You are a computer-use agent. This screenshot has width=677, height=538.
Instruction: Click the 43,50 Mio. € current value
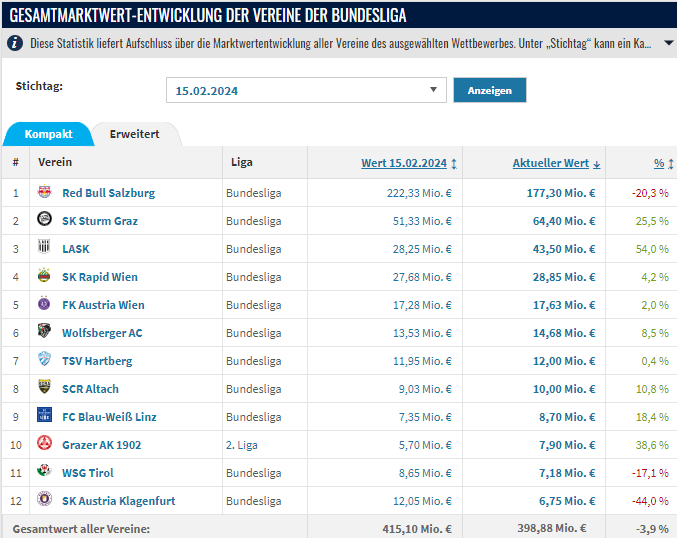tap(564, 249)
